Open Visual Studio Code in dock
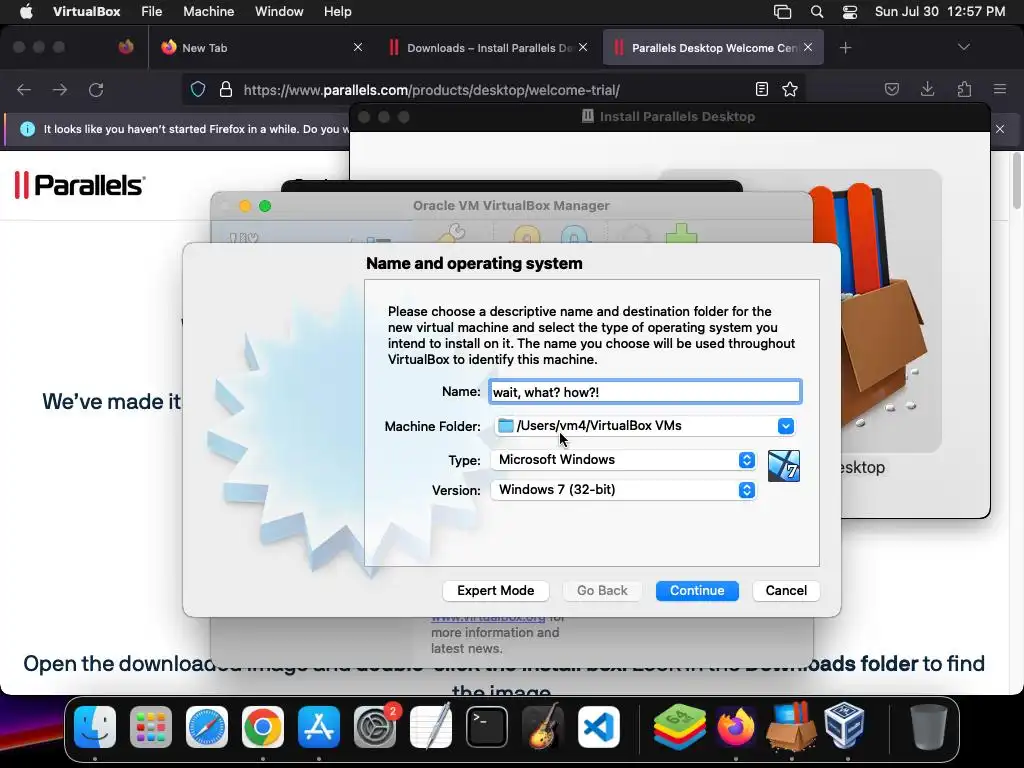1024x768 pixels. point(599,727)
